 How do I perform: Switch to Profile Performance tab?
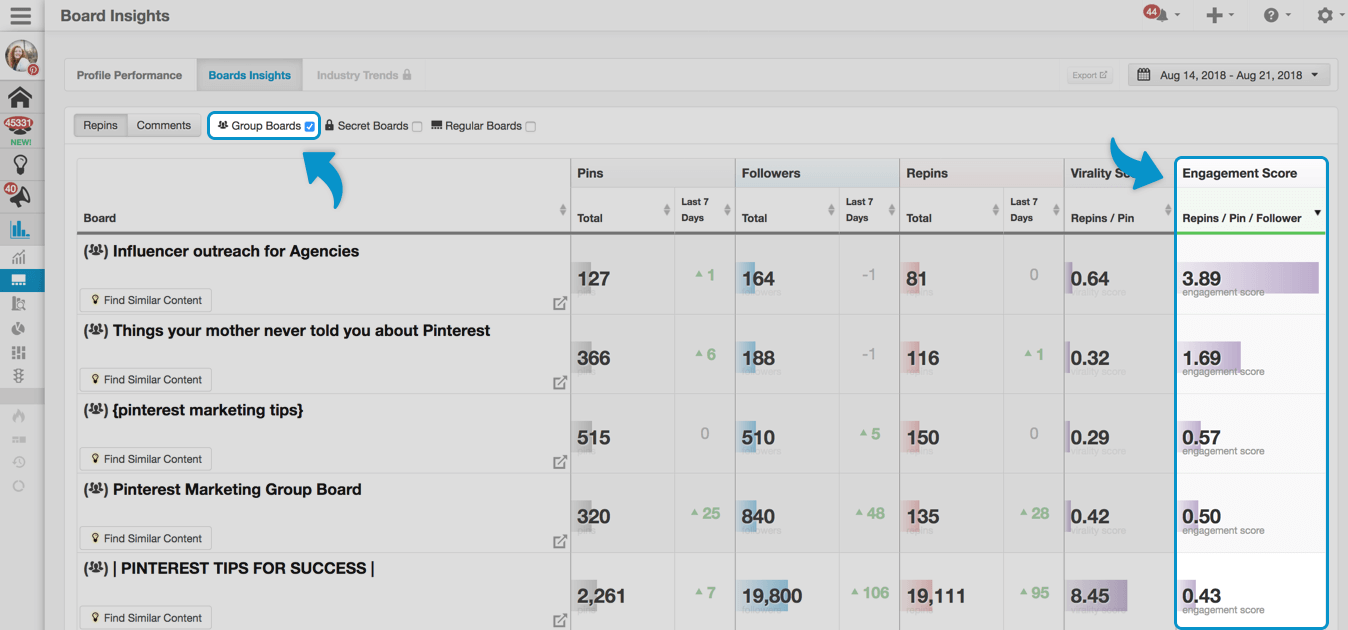coord(129,75)
